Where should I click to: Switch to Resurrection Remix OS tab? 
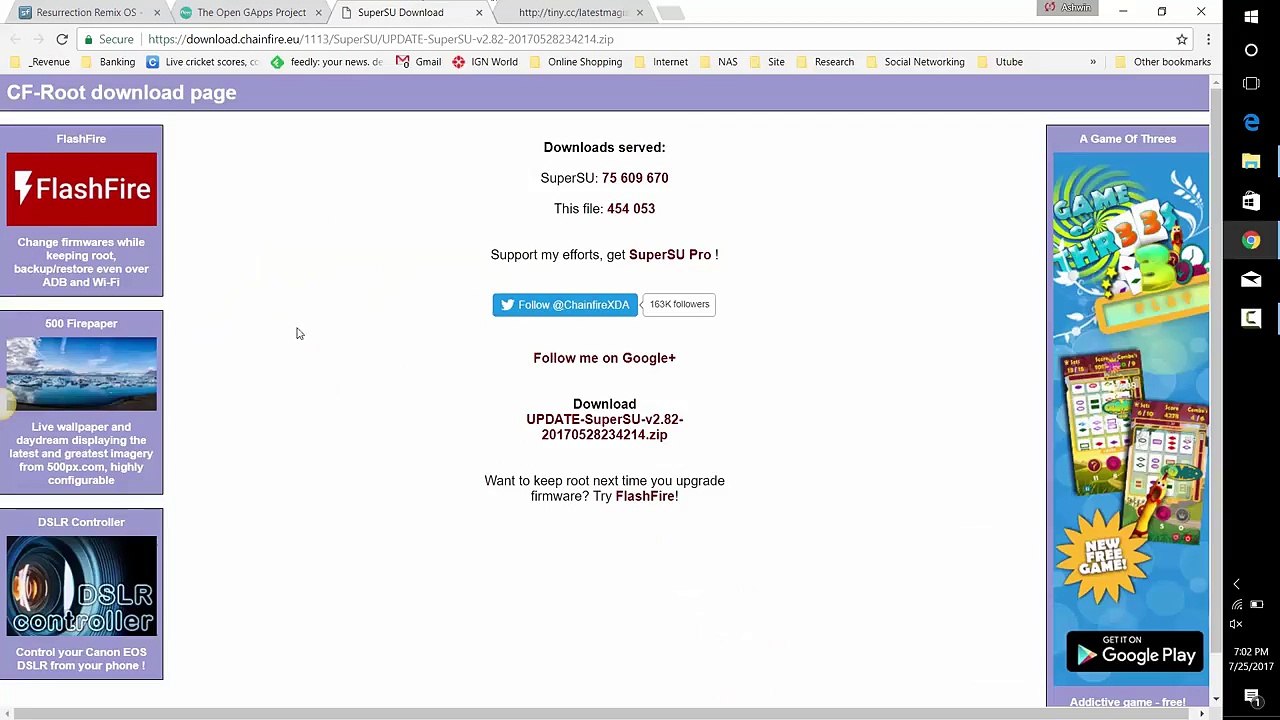pos(86,13)
